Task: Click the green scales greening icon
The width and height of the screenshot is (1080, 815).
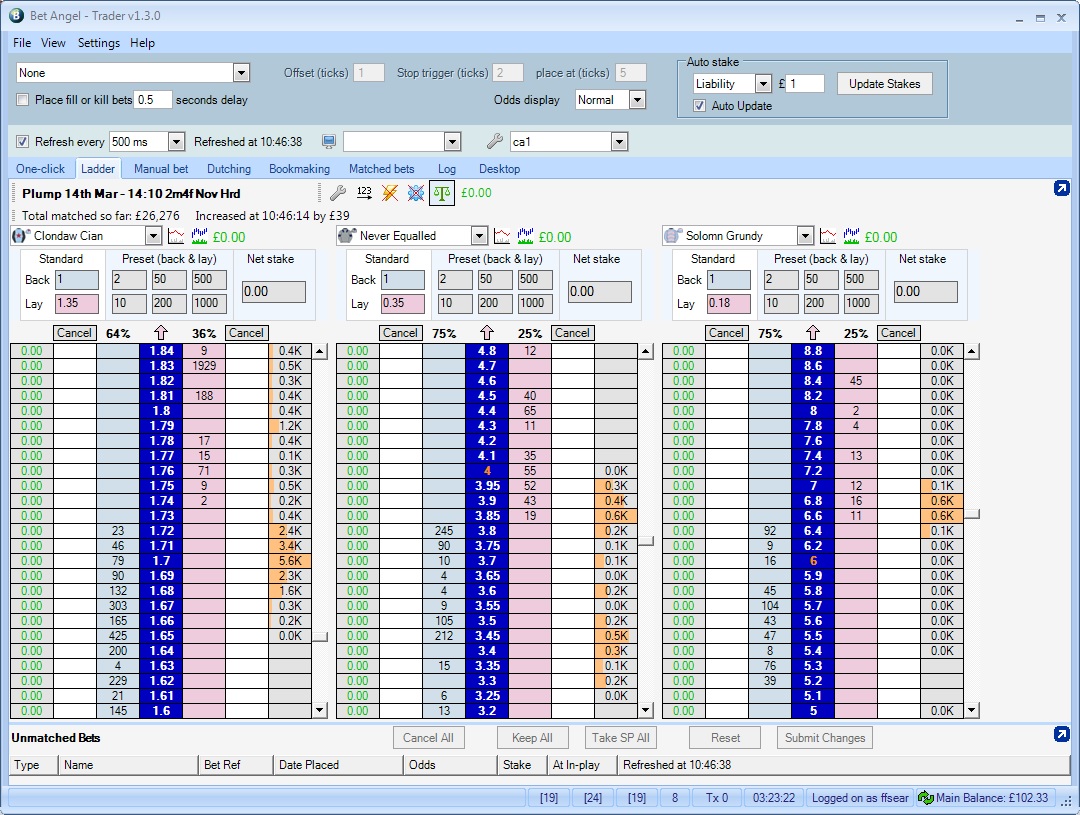Action: point(442,193)
